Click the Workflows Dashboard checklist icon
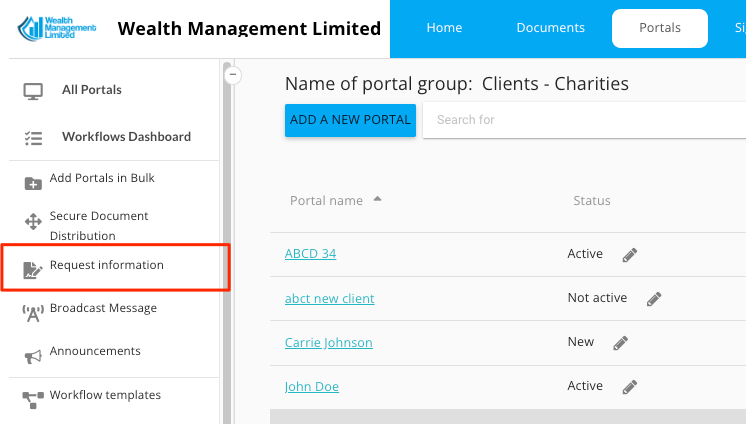746x424 pixels. point(33,138)
